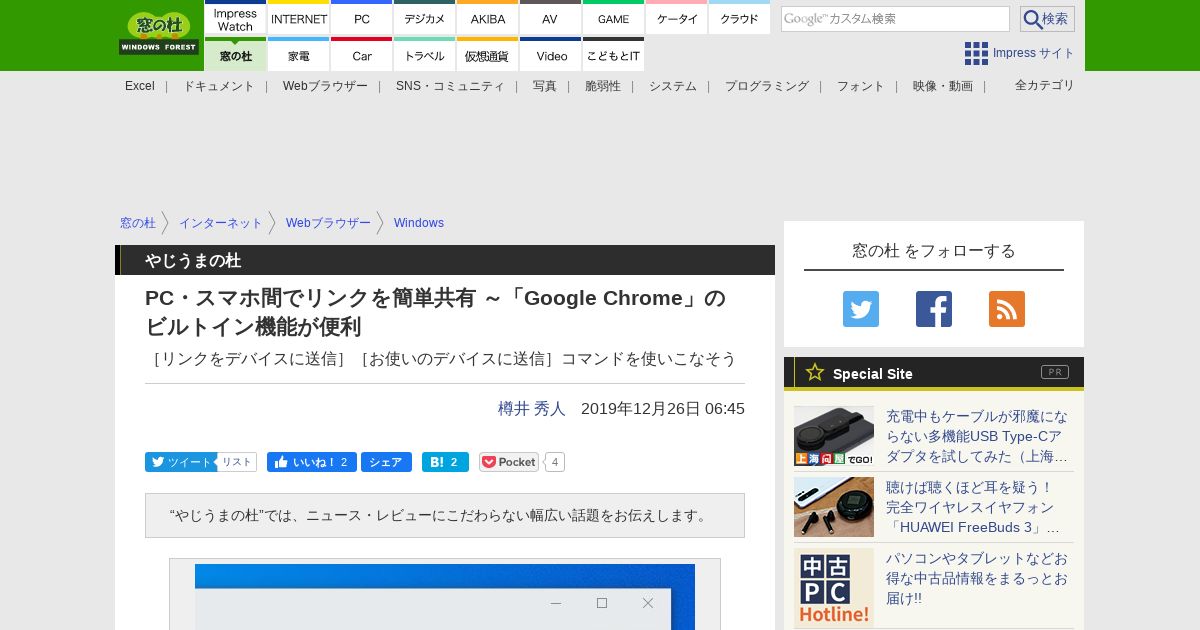Open the 中古品情報 article link
Screen dimensions: 1200x630
[977, 578]
